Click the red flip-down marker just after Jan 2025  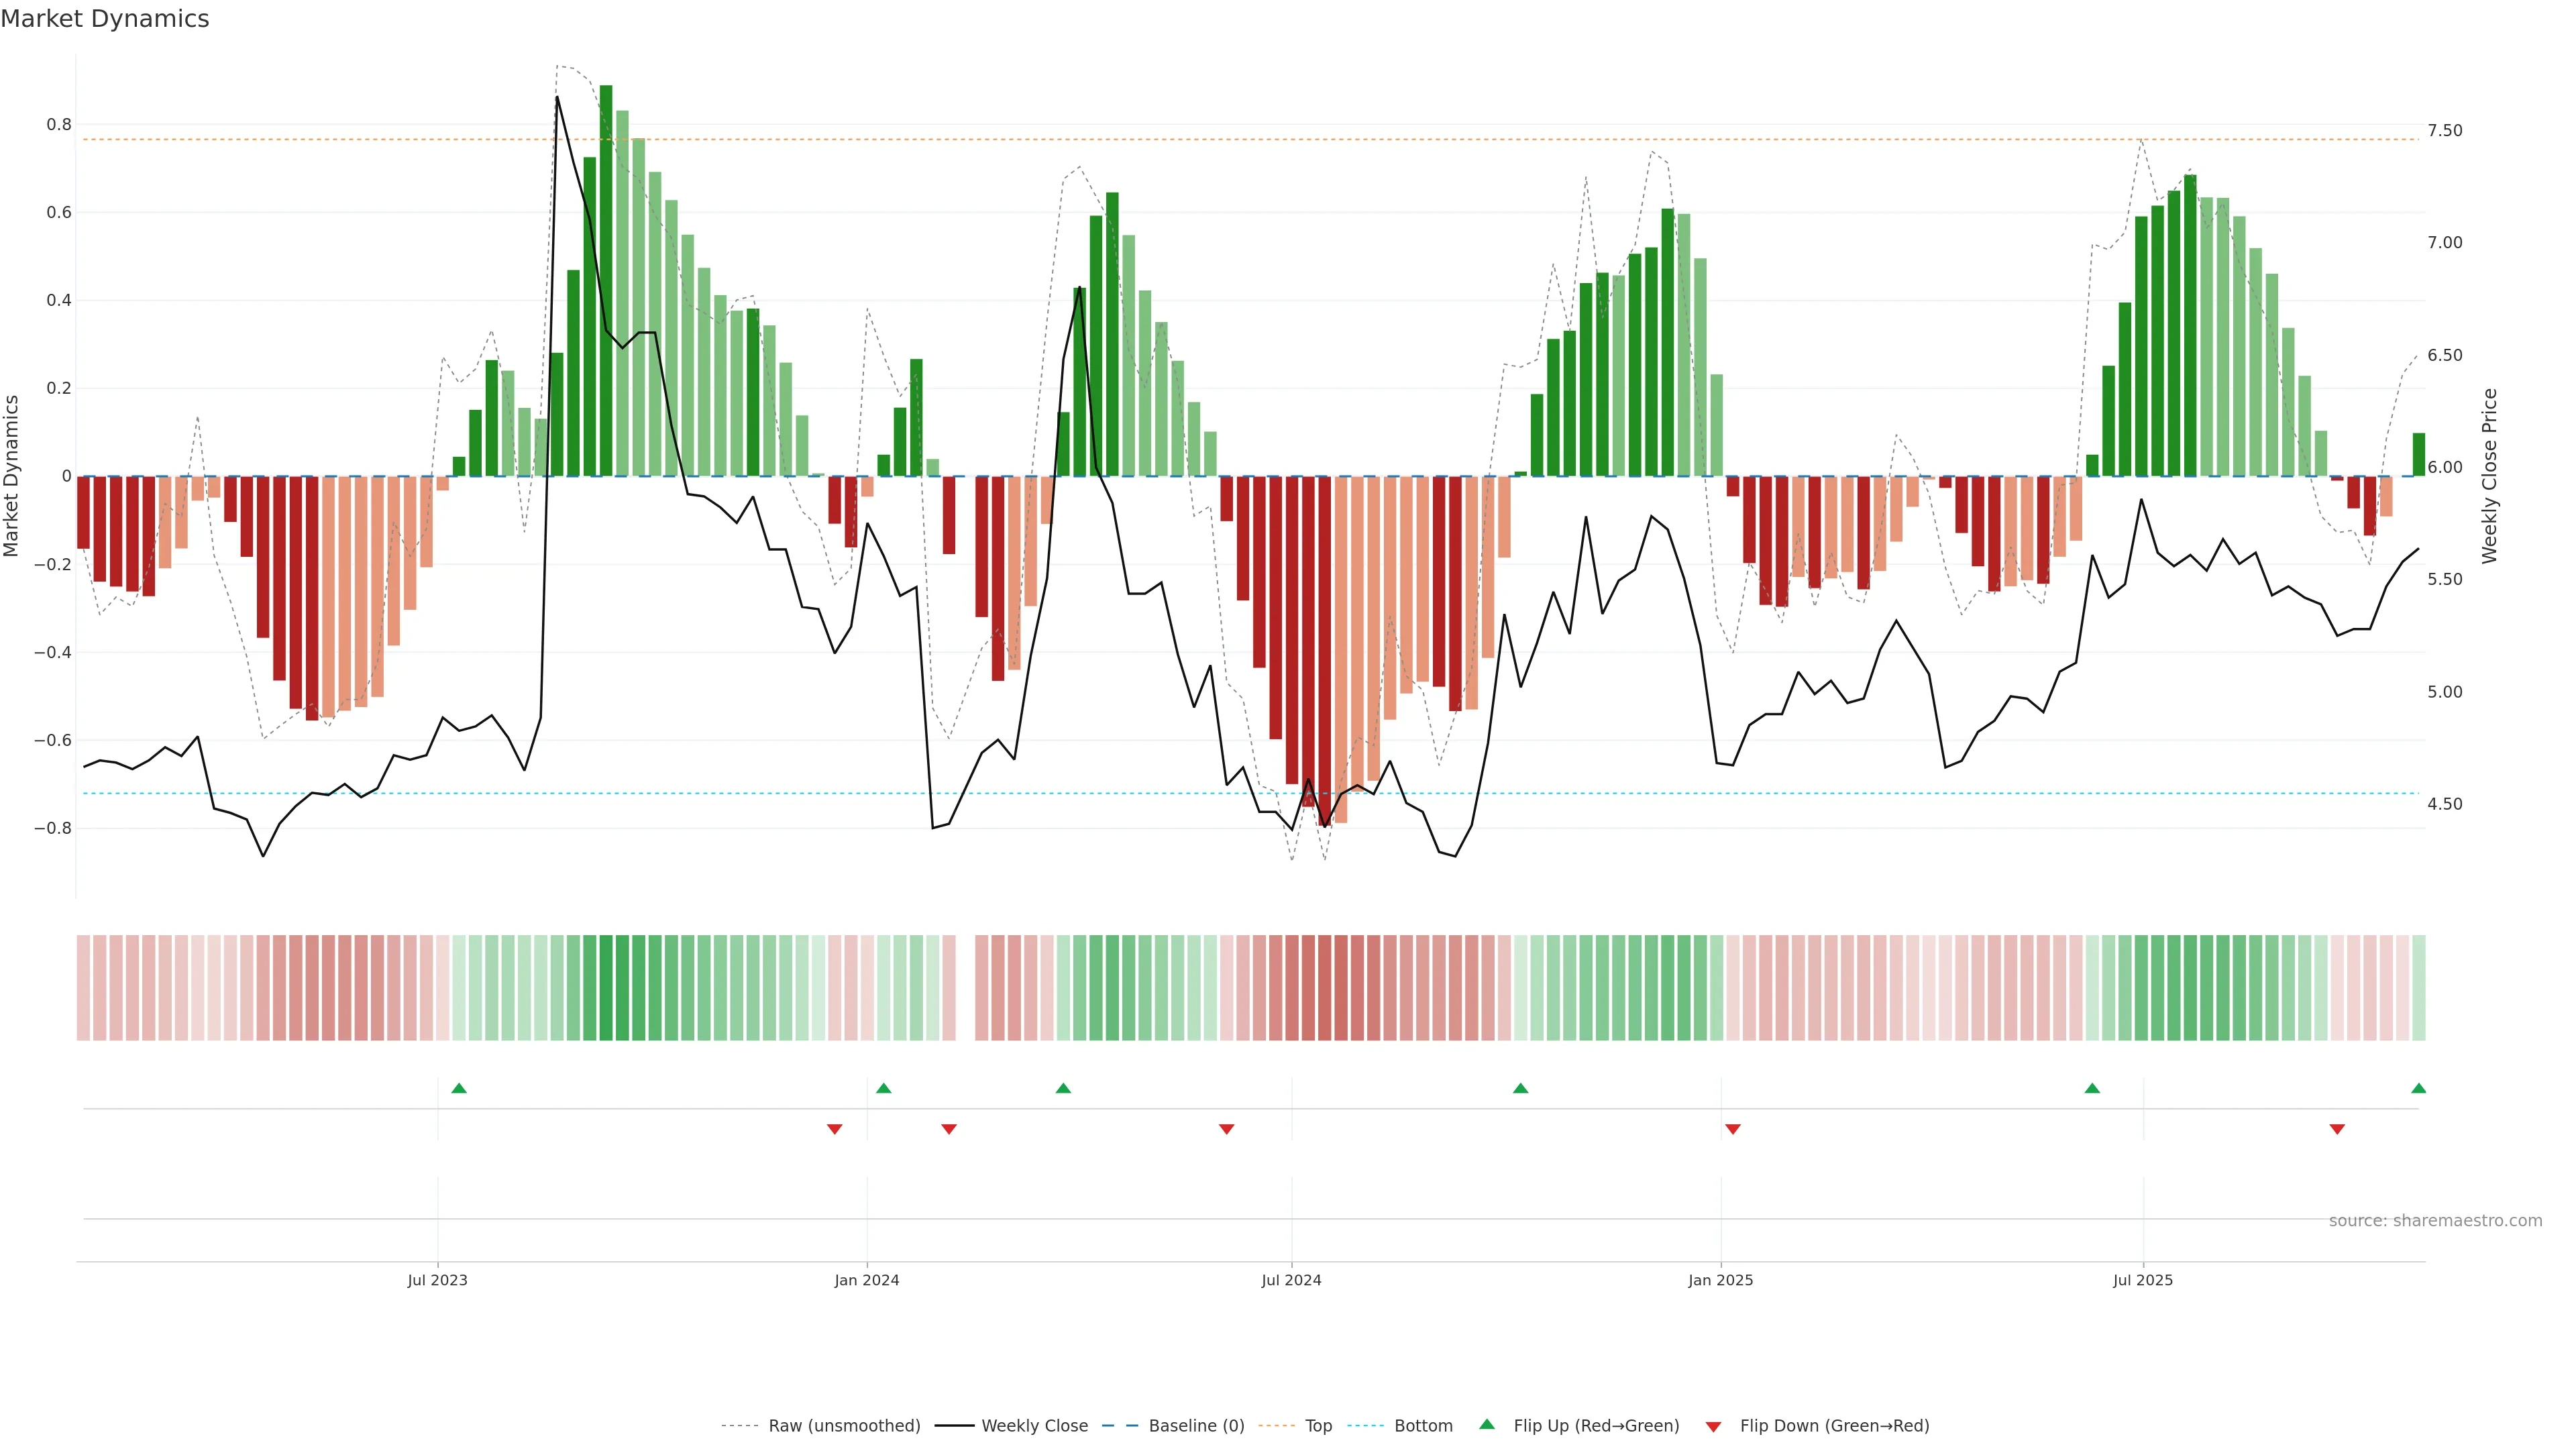1733,1129
